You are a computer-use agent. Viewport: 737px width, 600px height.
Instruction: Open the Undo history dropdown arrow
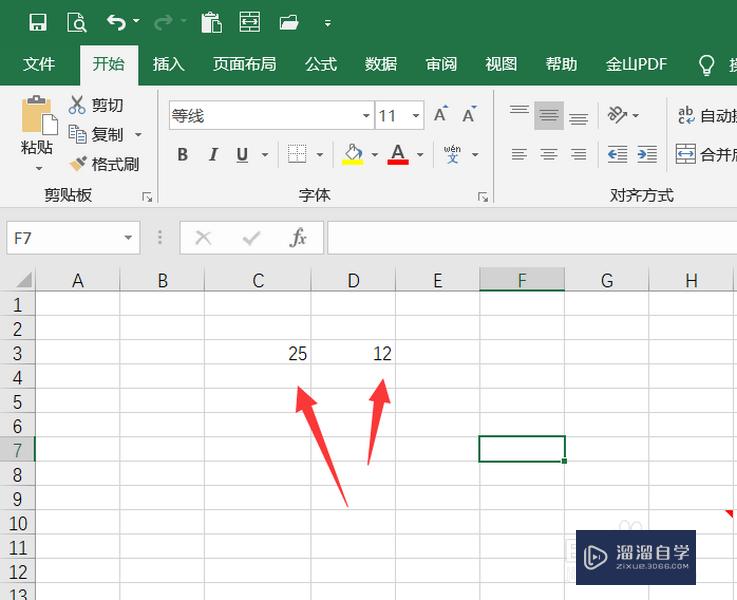pyautogui.click(x=136, y=21)
